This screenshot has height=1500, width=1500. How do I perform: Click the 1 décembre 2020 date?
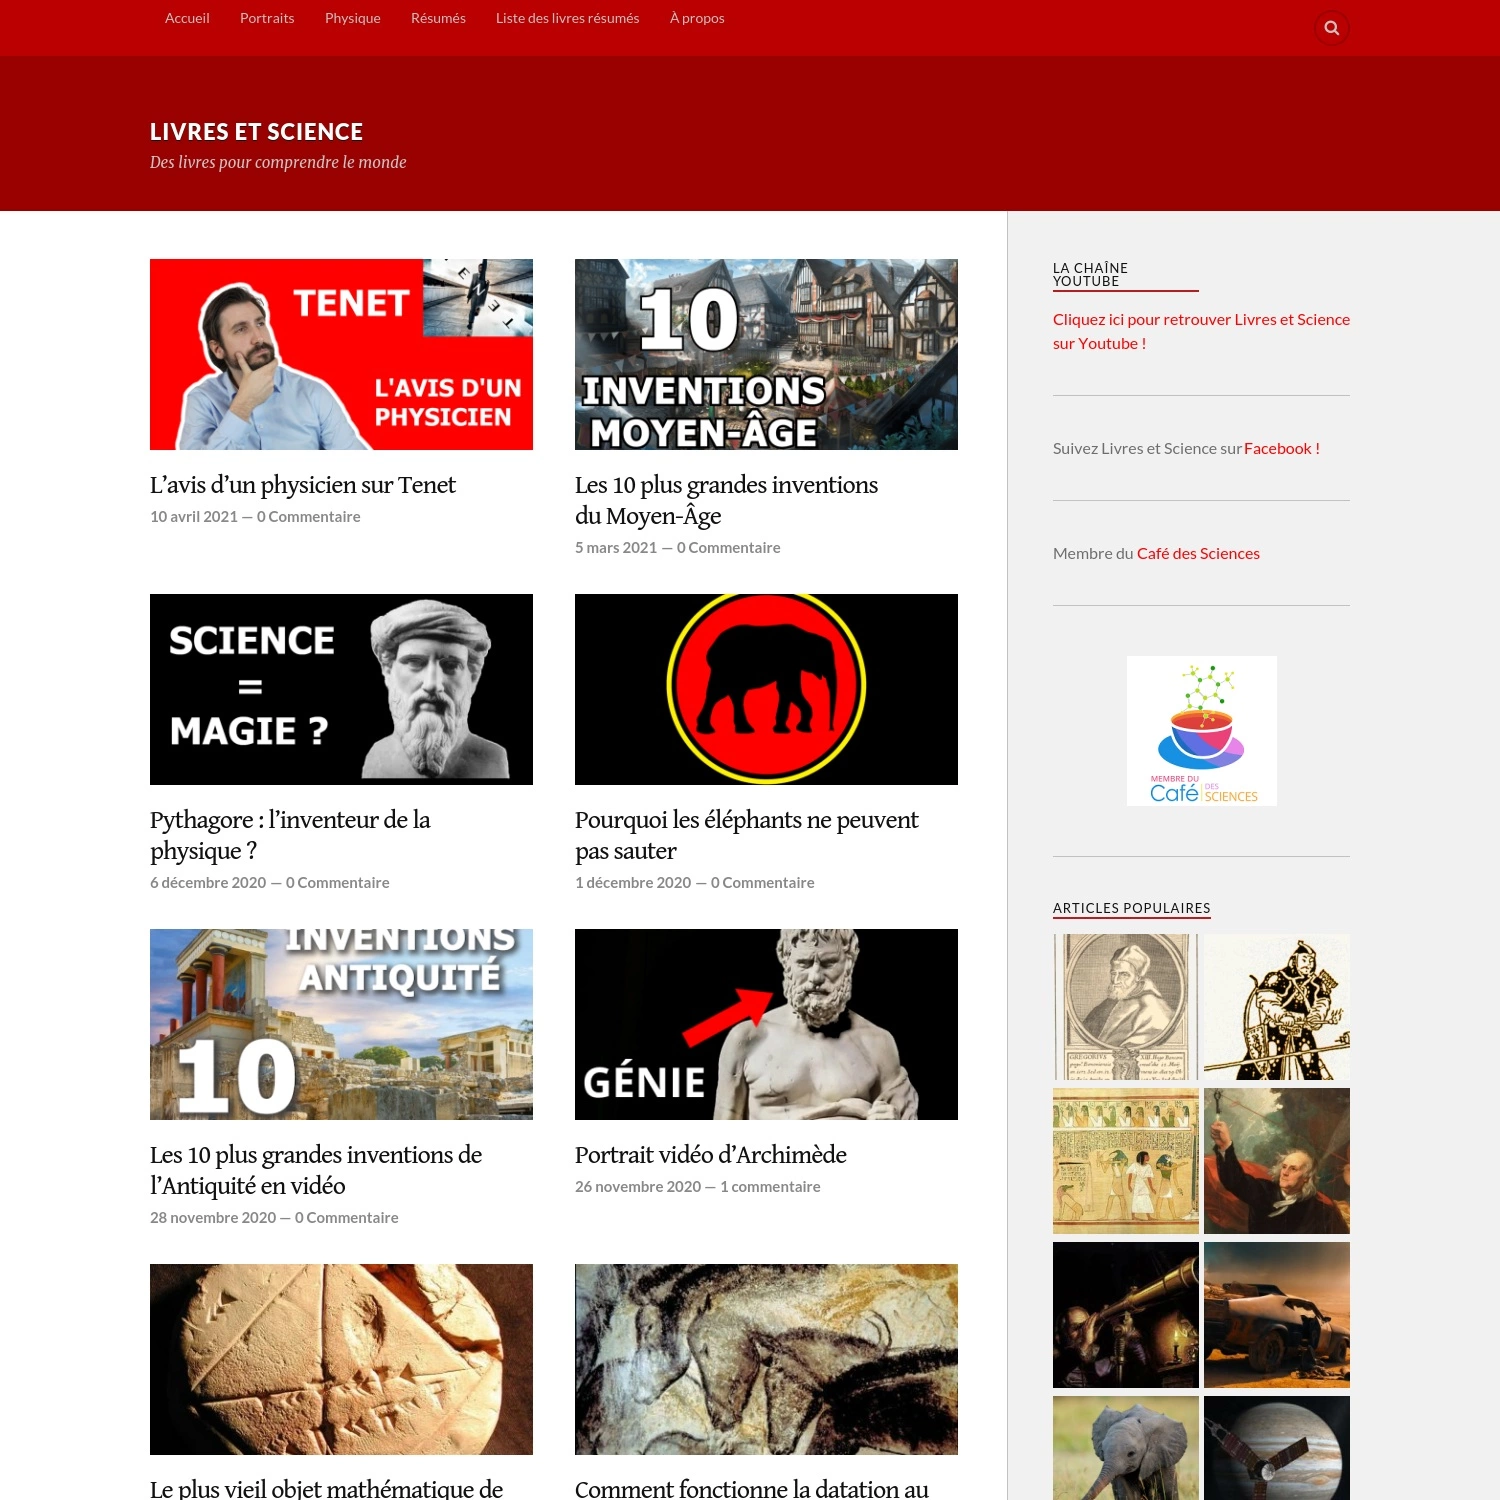[x=633, y=883]
